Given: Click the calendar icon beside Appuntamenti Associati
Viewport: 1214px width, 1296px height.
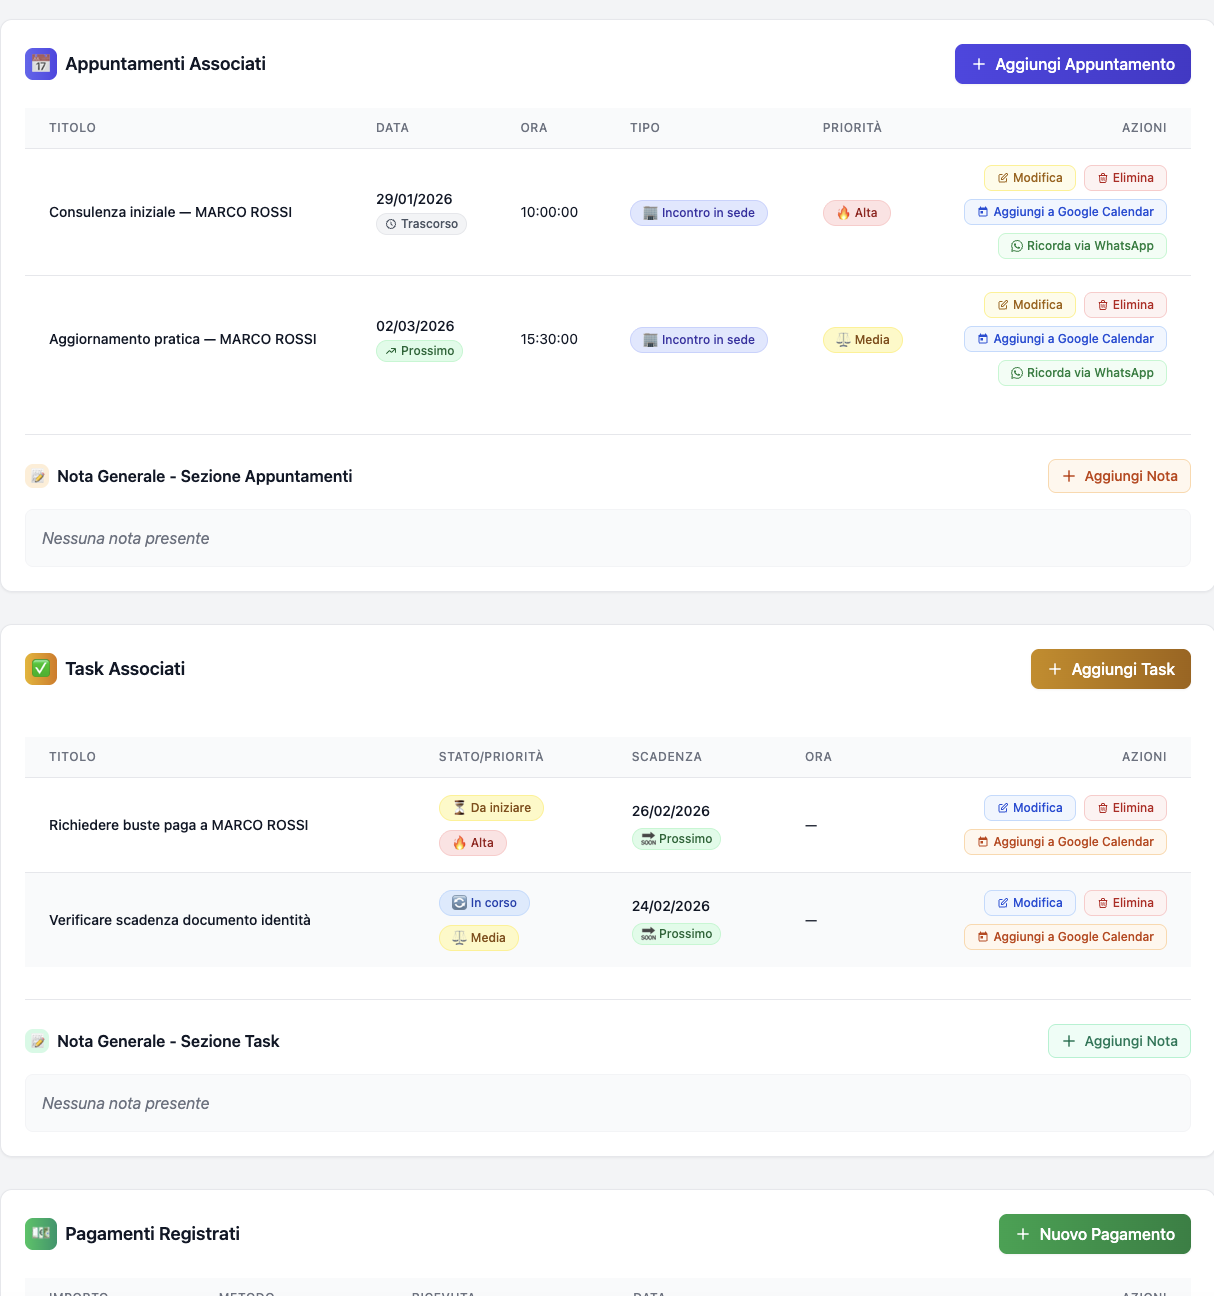Looking at the screenshot, I should [41, 64].
